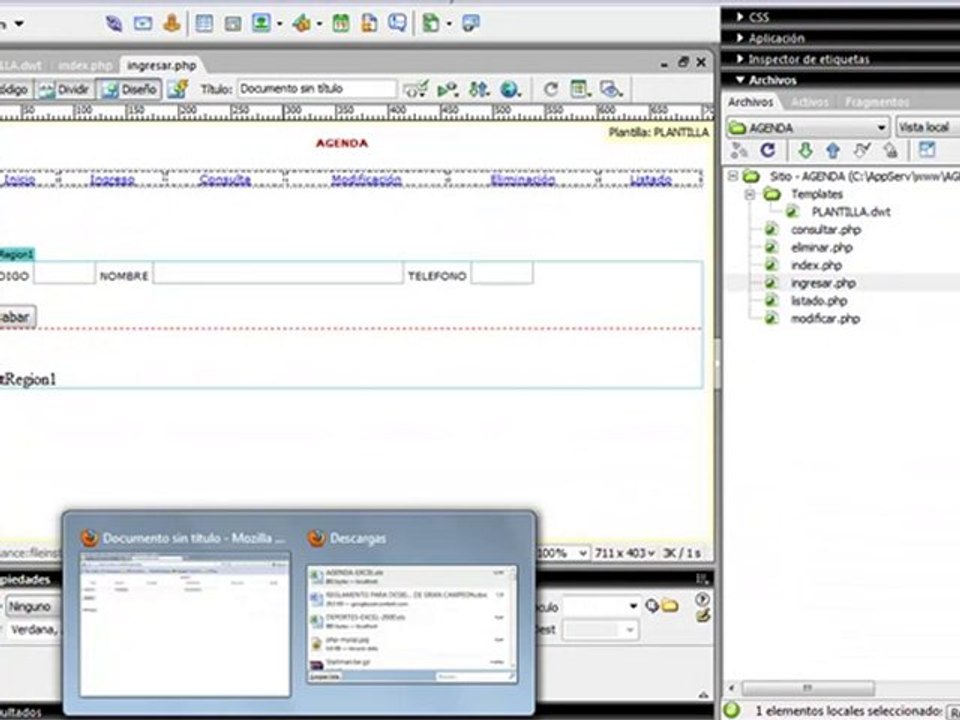This screenshot has width=960, height=720.
Task: Browse for file with folder icon
Action: coord(670,606)
